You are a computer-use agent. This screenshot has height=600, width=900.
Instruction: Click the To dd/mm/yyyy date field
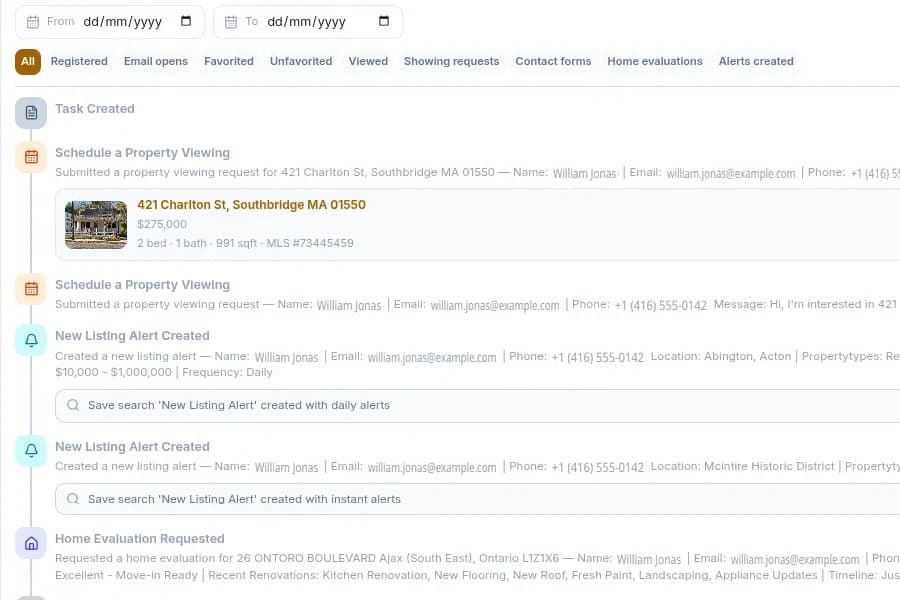[308, 22]
